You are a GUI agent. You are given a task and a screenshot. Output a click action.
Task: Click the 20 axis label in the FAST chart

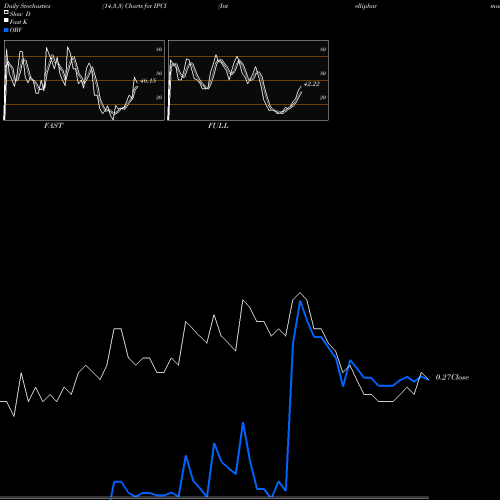tap(159, 97)
